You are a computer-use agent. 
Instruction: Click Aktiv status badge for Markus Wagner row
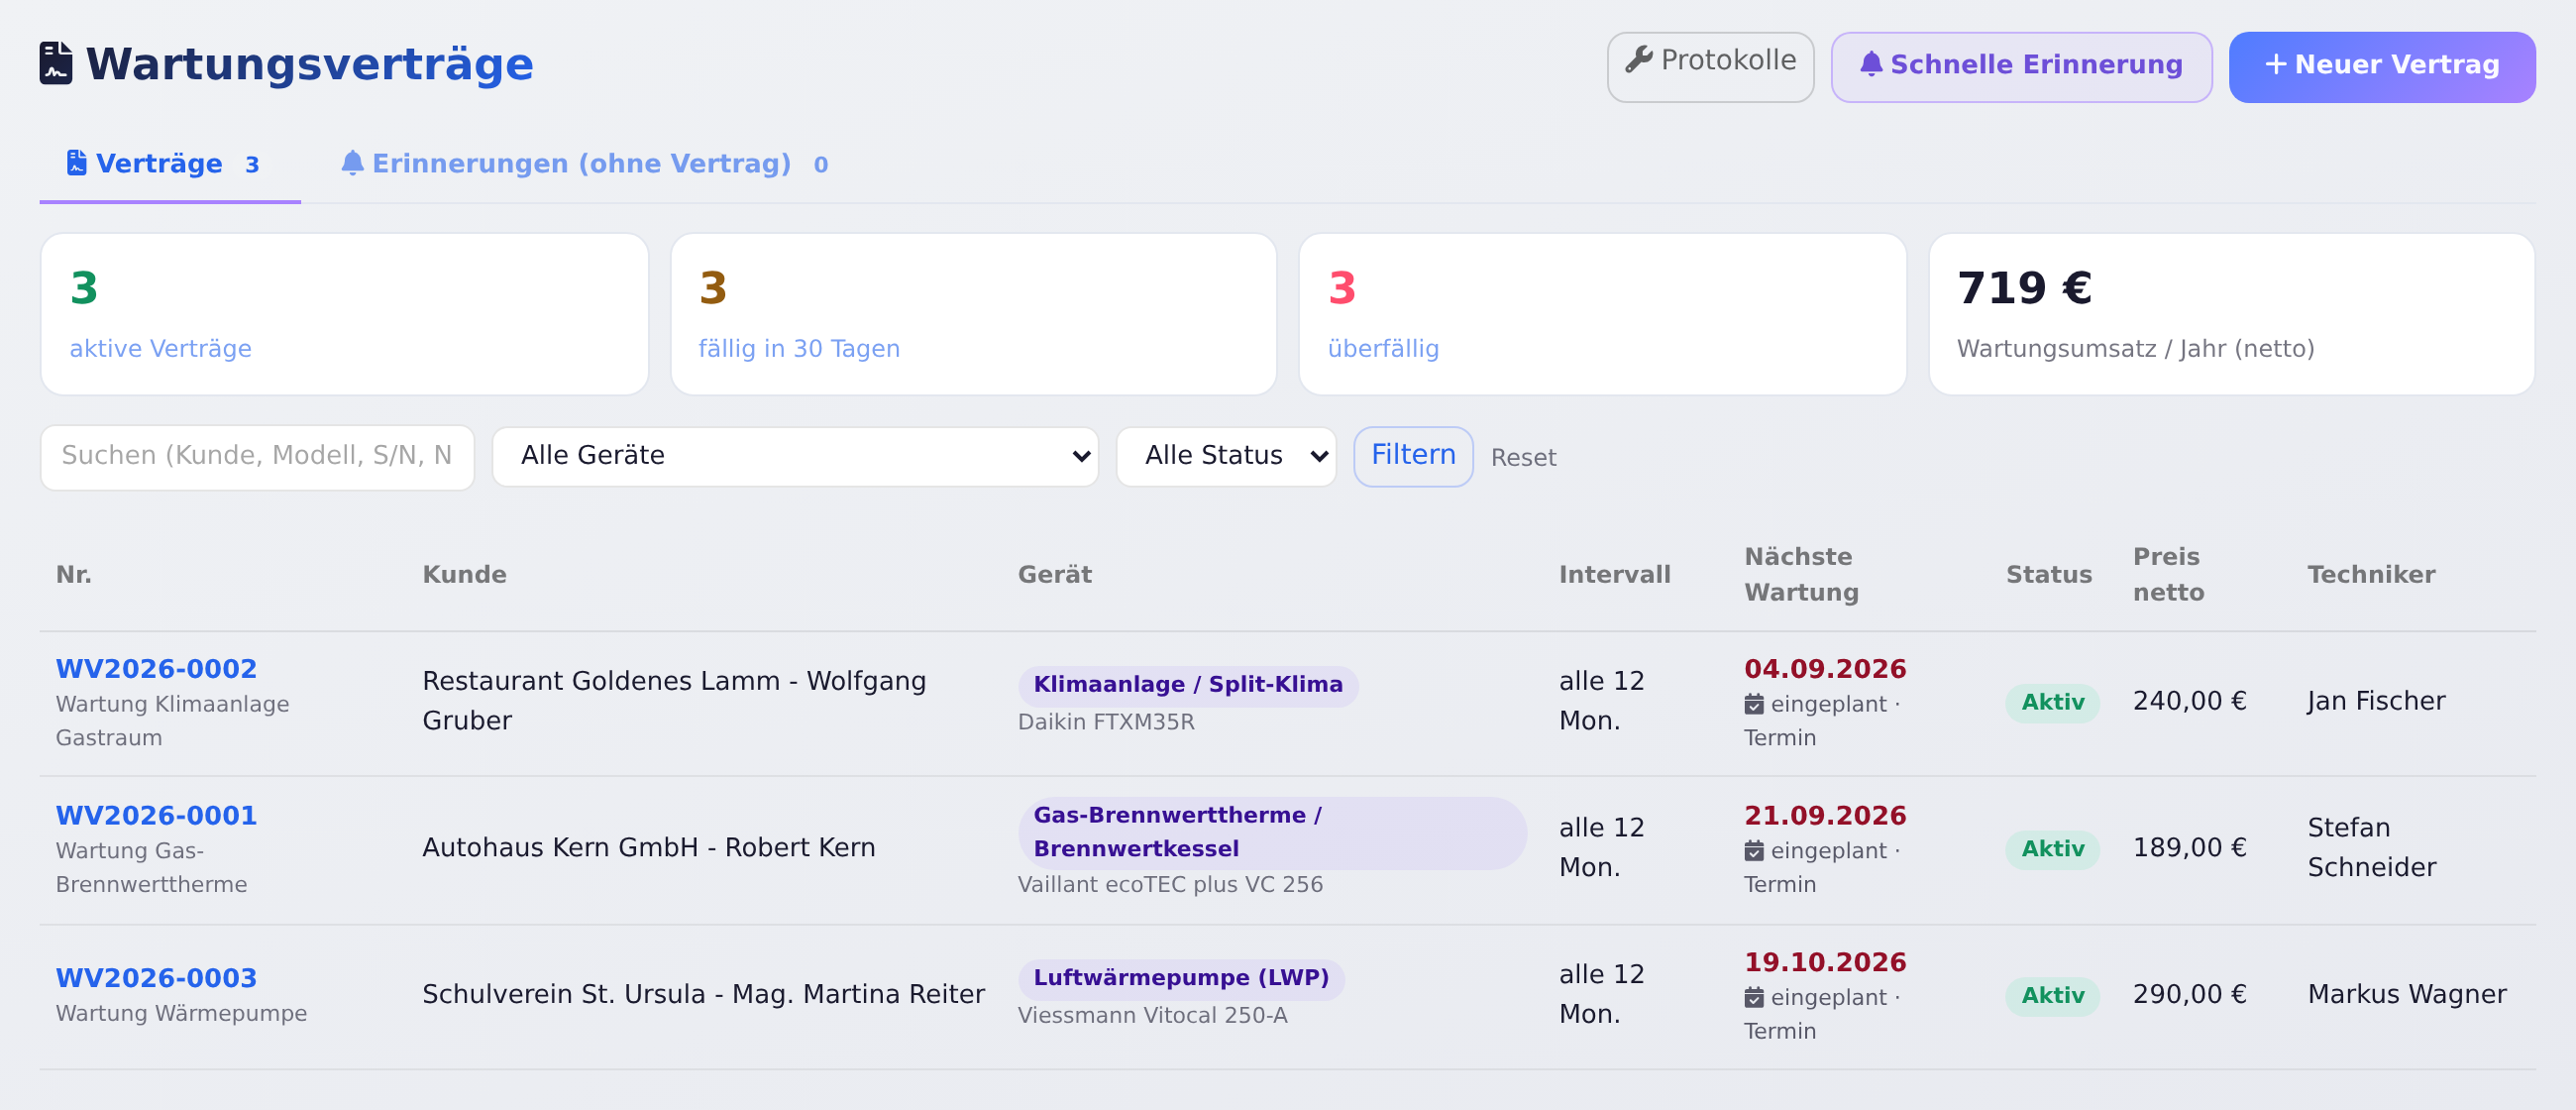(x=2052, y=997)
